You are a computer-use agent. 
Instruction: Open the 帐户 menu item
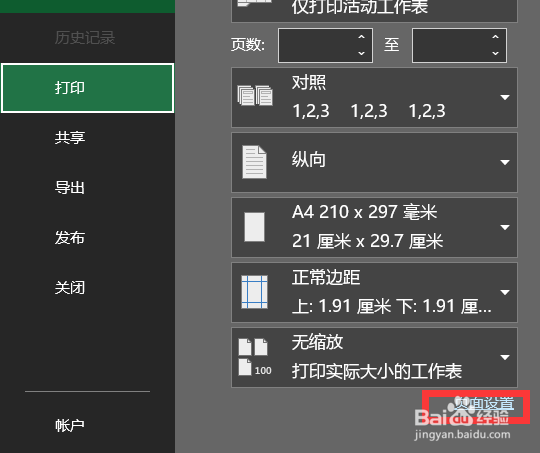click(70, 425)
